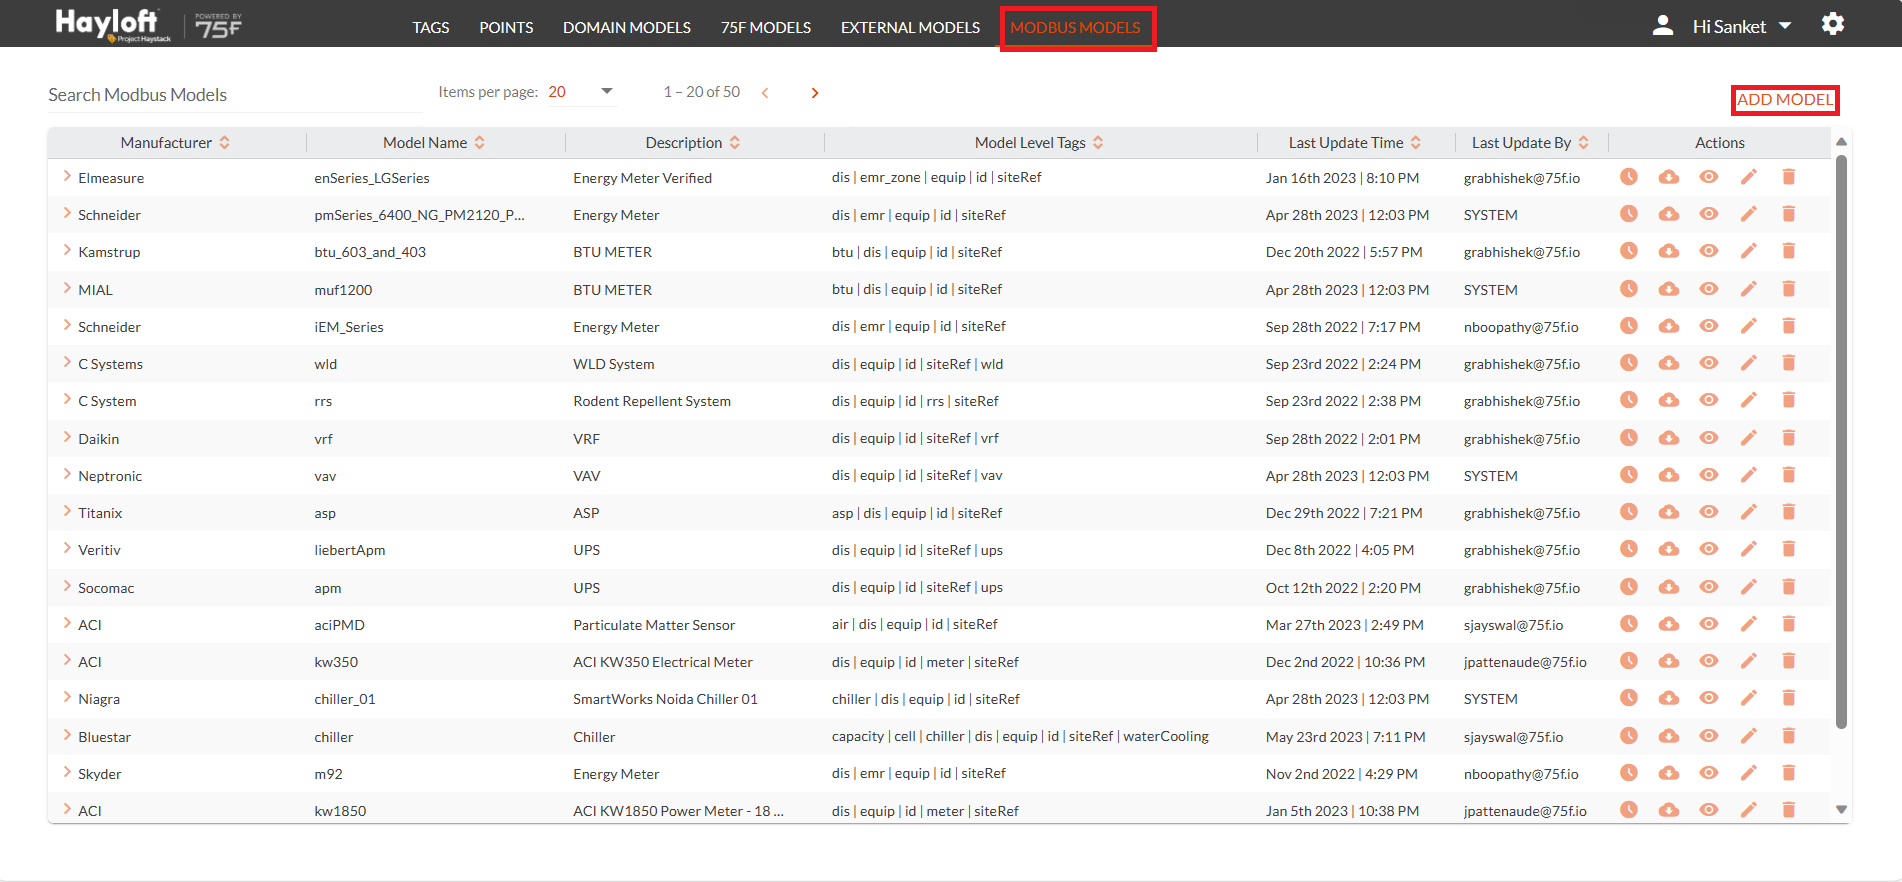Switch to the POINTS tab
The width and height of the screenshot is (1902, 882).
click(506, 27)
